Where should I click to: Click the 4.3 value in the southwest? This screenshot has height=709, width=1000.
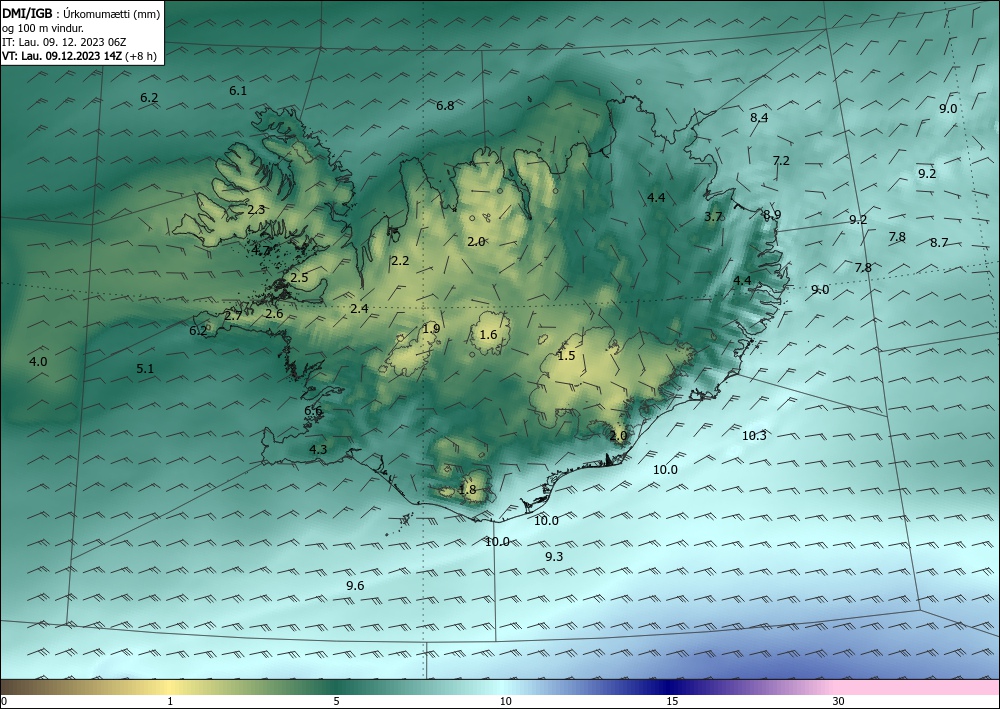coord(318,450)
